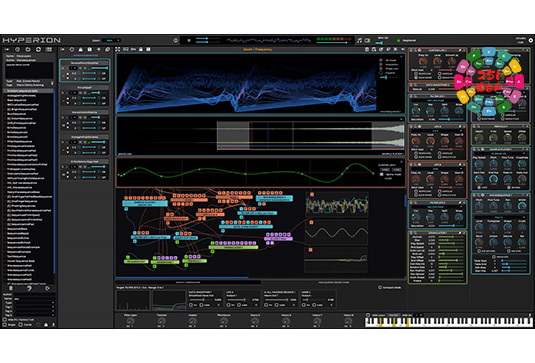535x363 pixels.
Task: Switch to left tab below node graph
Action: coord(188,282)
